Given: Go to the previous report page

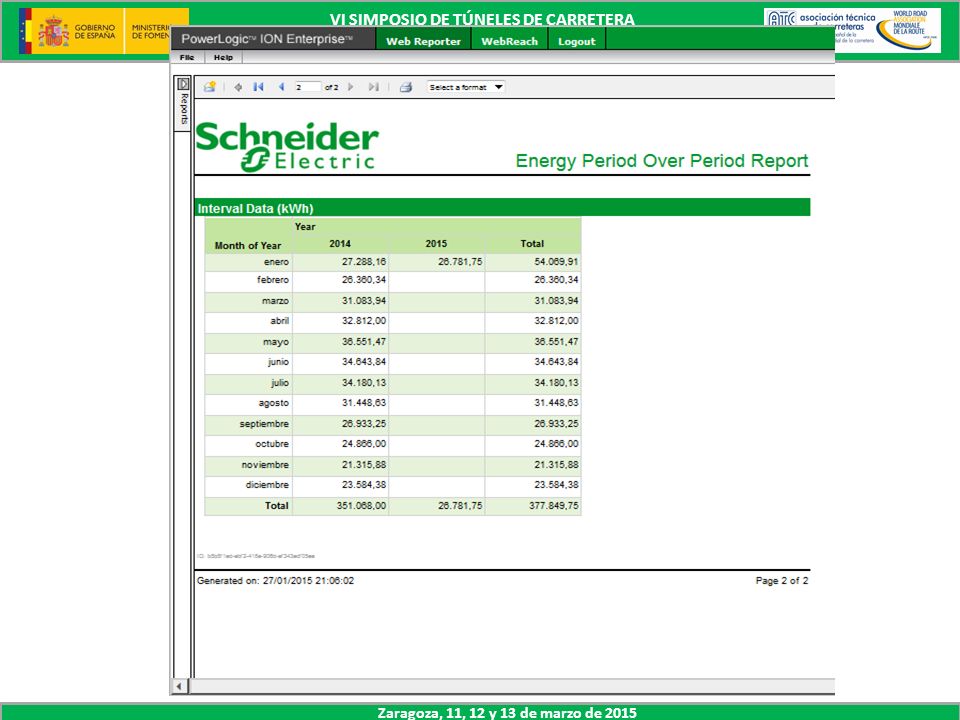Looking at the screenshot, I should (282, 87).
